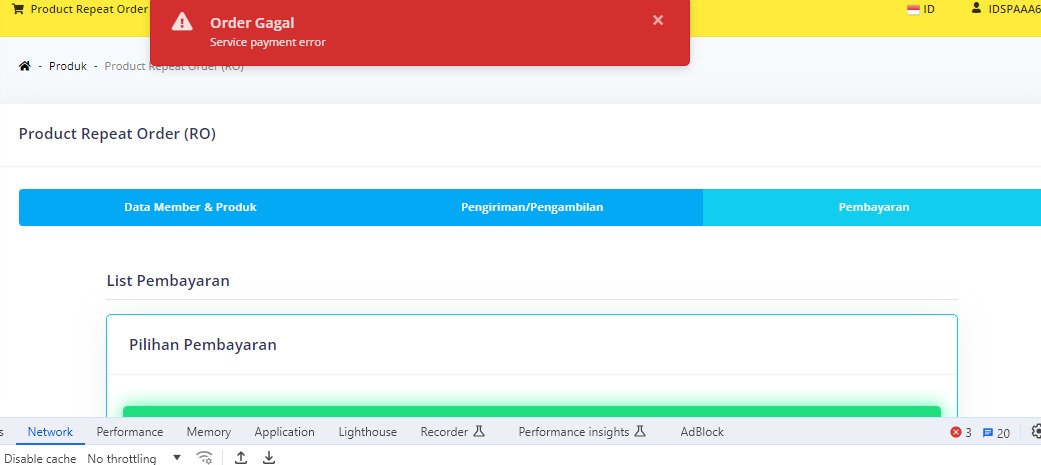Click the shopping cart icon in header
The width and height of the screenshot is (1041, 465).
17,9
